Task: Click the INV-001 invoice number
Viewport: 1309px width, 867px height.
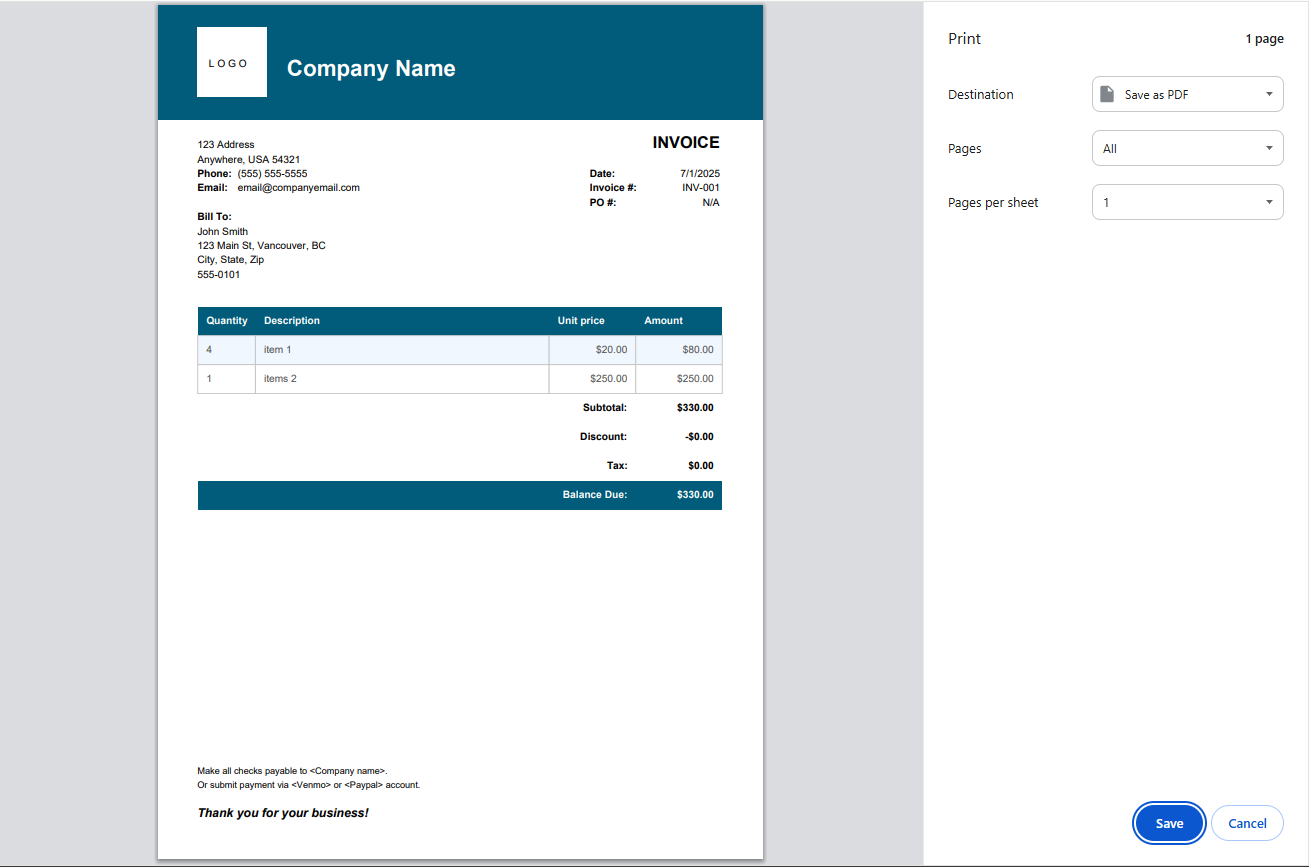Action: (700, 188)
